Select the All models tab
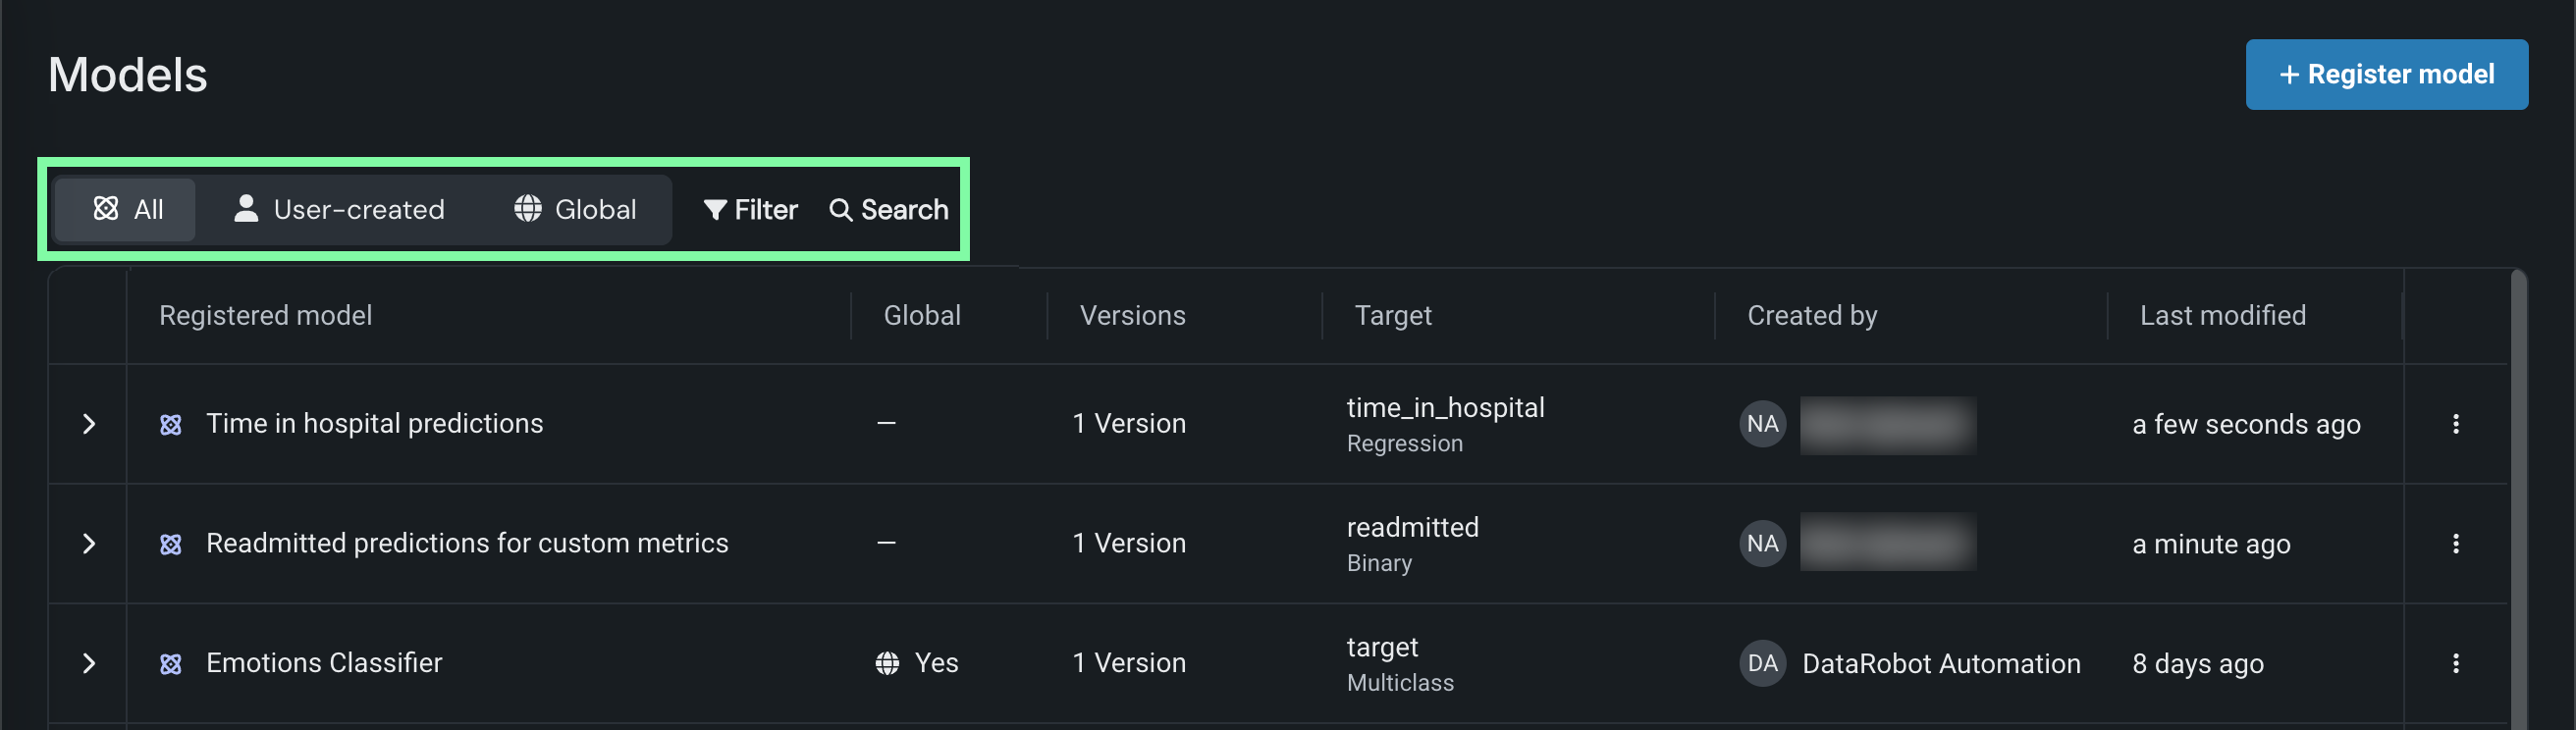Image resolution: width=2576 pixels, height=730 pixels. (127, 210)
